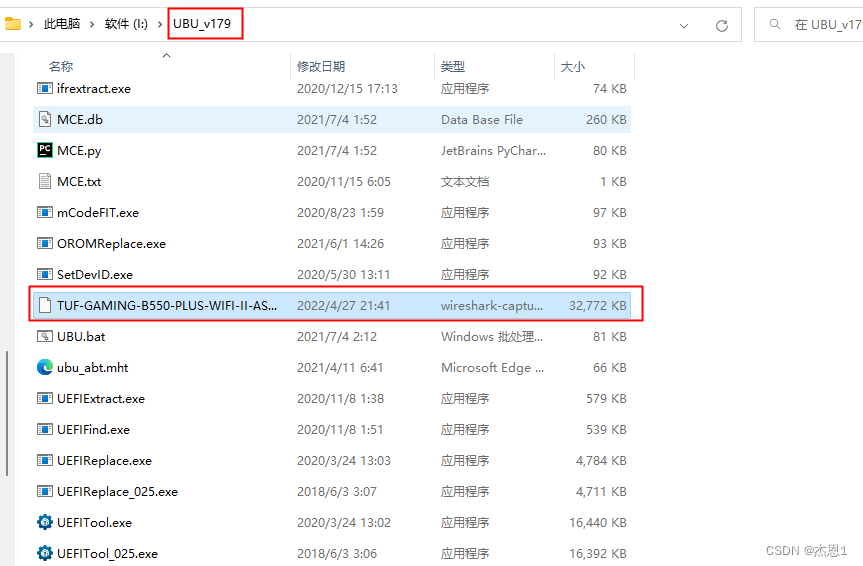Select file name UEFITool_025.exe

tap(107, 553)
